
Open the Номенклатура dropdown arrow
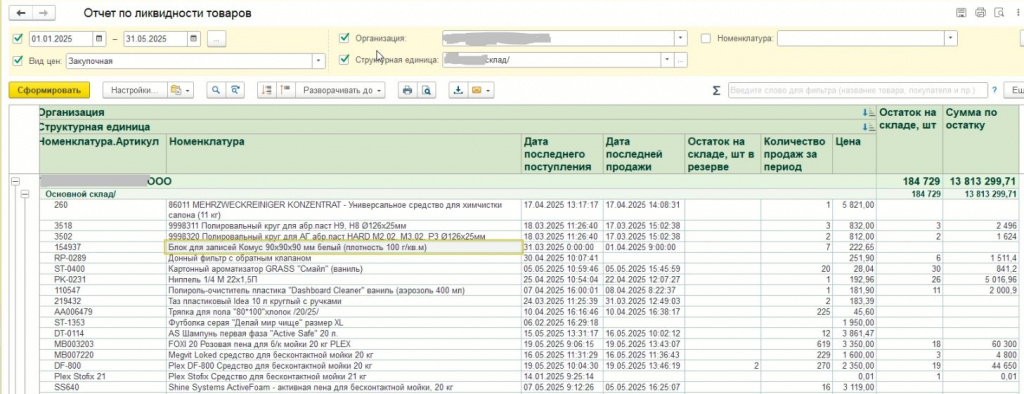coord(952,39)
